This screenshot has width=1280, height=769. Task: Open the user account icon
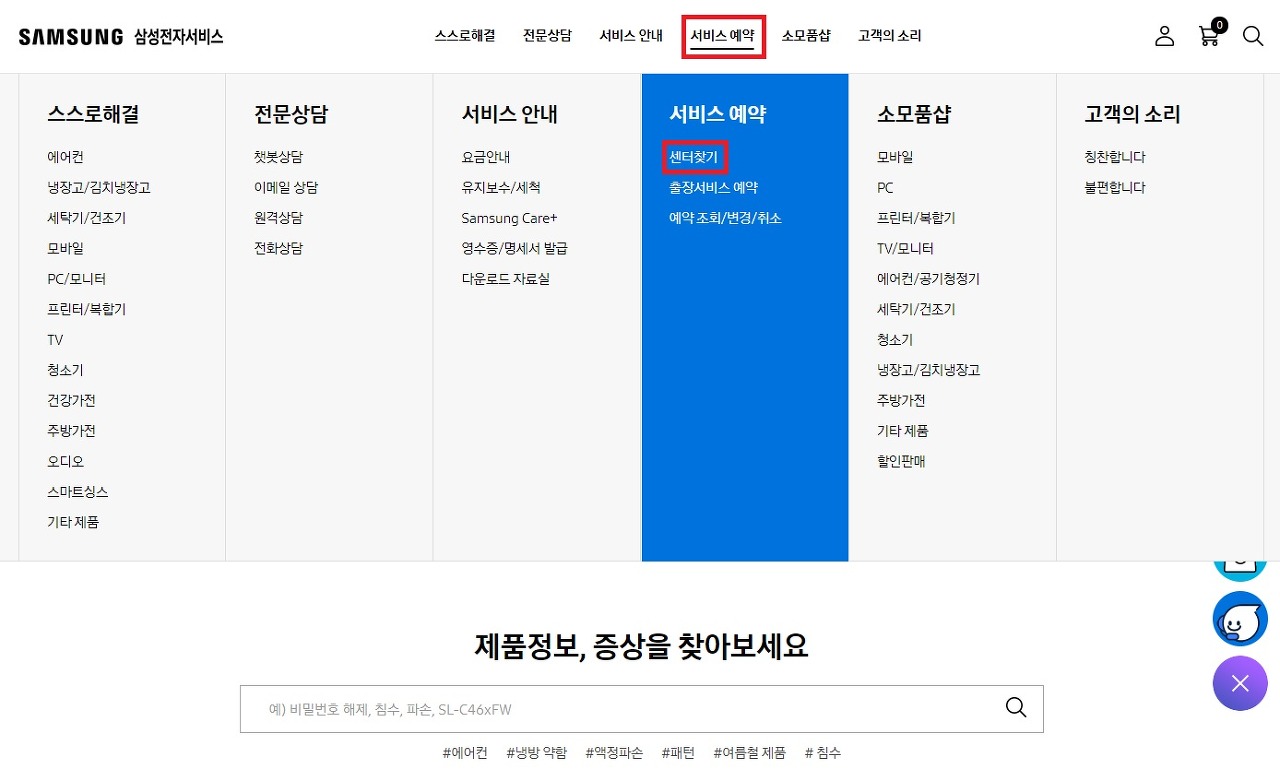tap(1164, 36)
